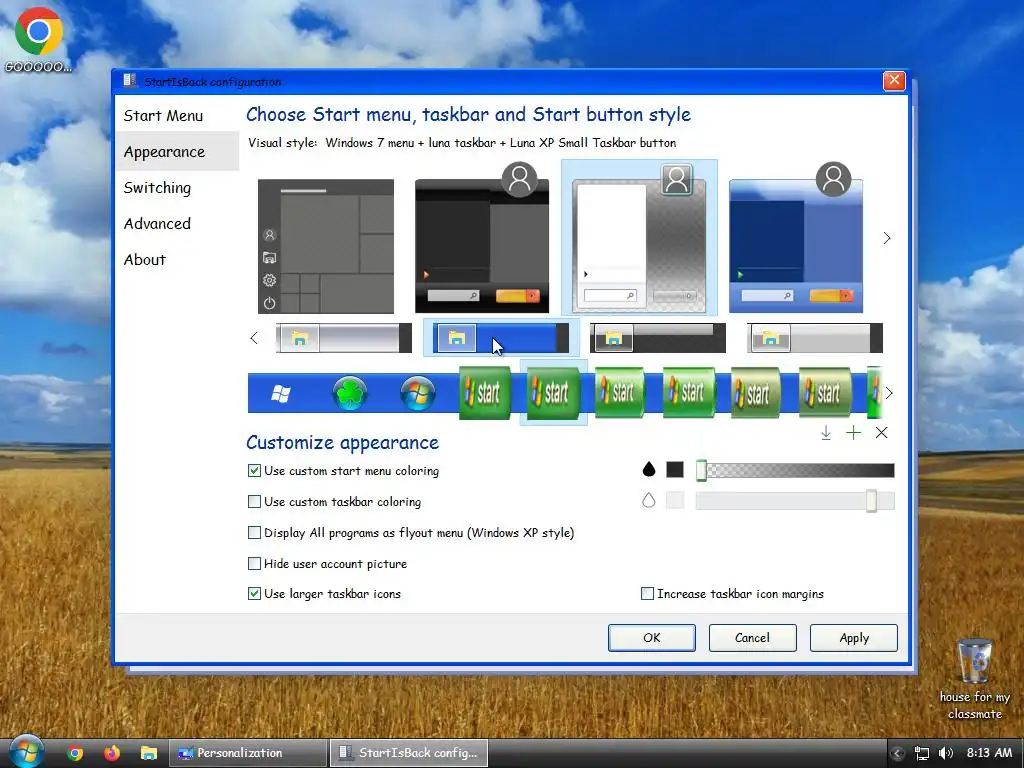
Task: Select the Windows 10 tile menu style thumbnail
Action: 326,246
